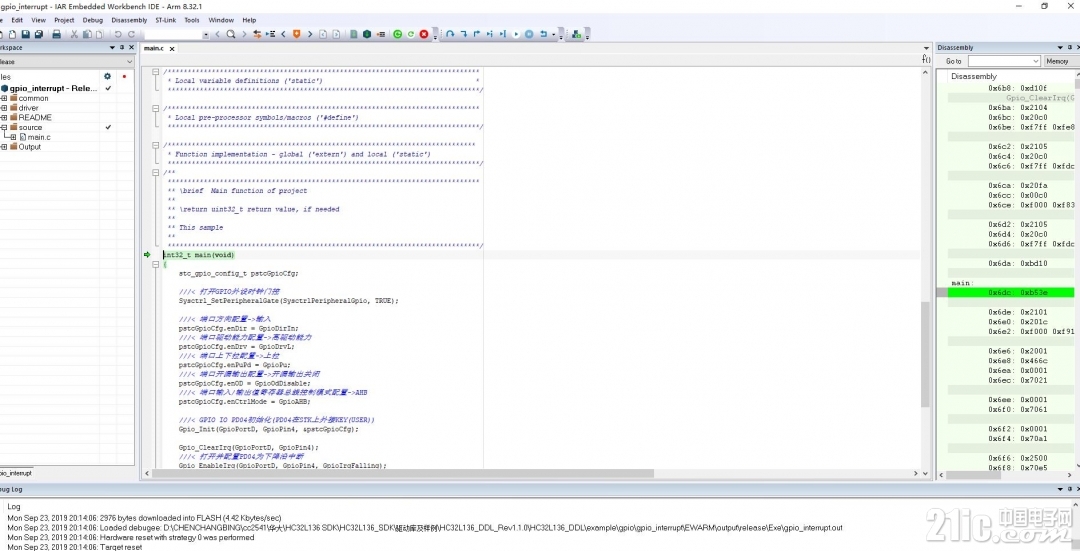Collapse the source folder

[3, 127]
